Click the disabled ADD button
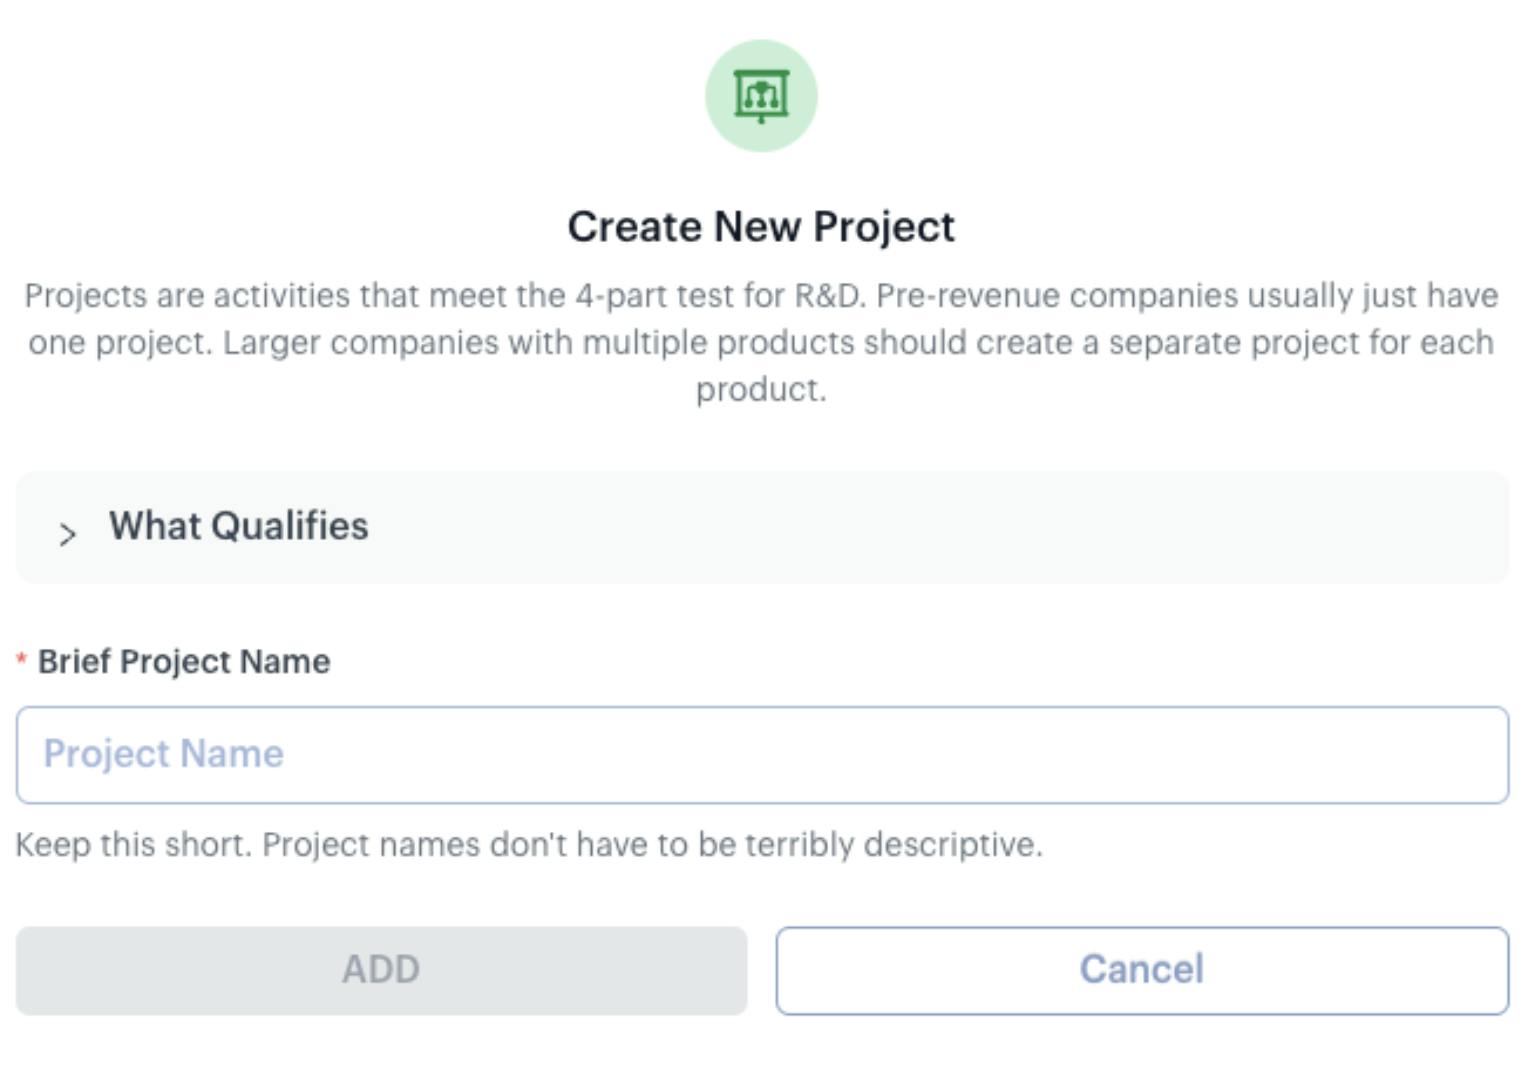The width and height of the screenshot is (1528, 1066). pos(381,970)
